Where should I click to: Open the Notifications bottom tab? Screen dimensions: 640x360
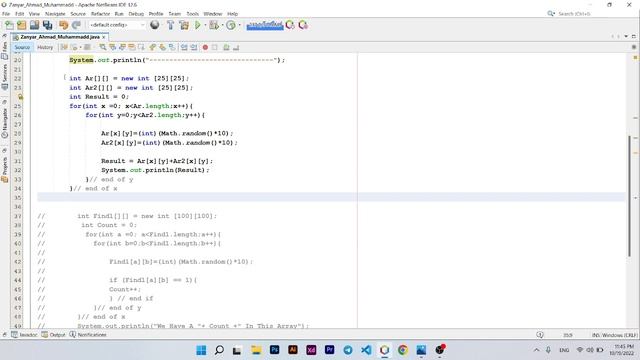coord(88,335)
